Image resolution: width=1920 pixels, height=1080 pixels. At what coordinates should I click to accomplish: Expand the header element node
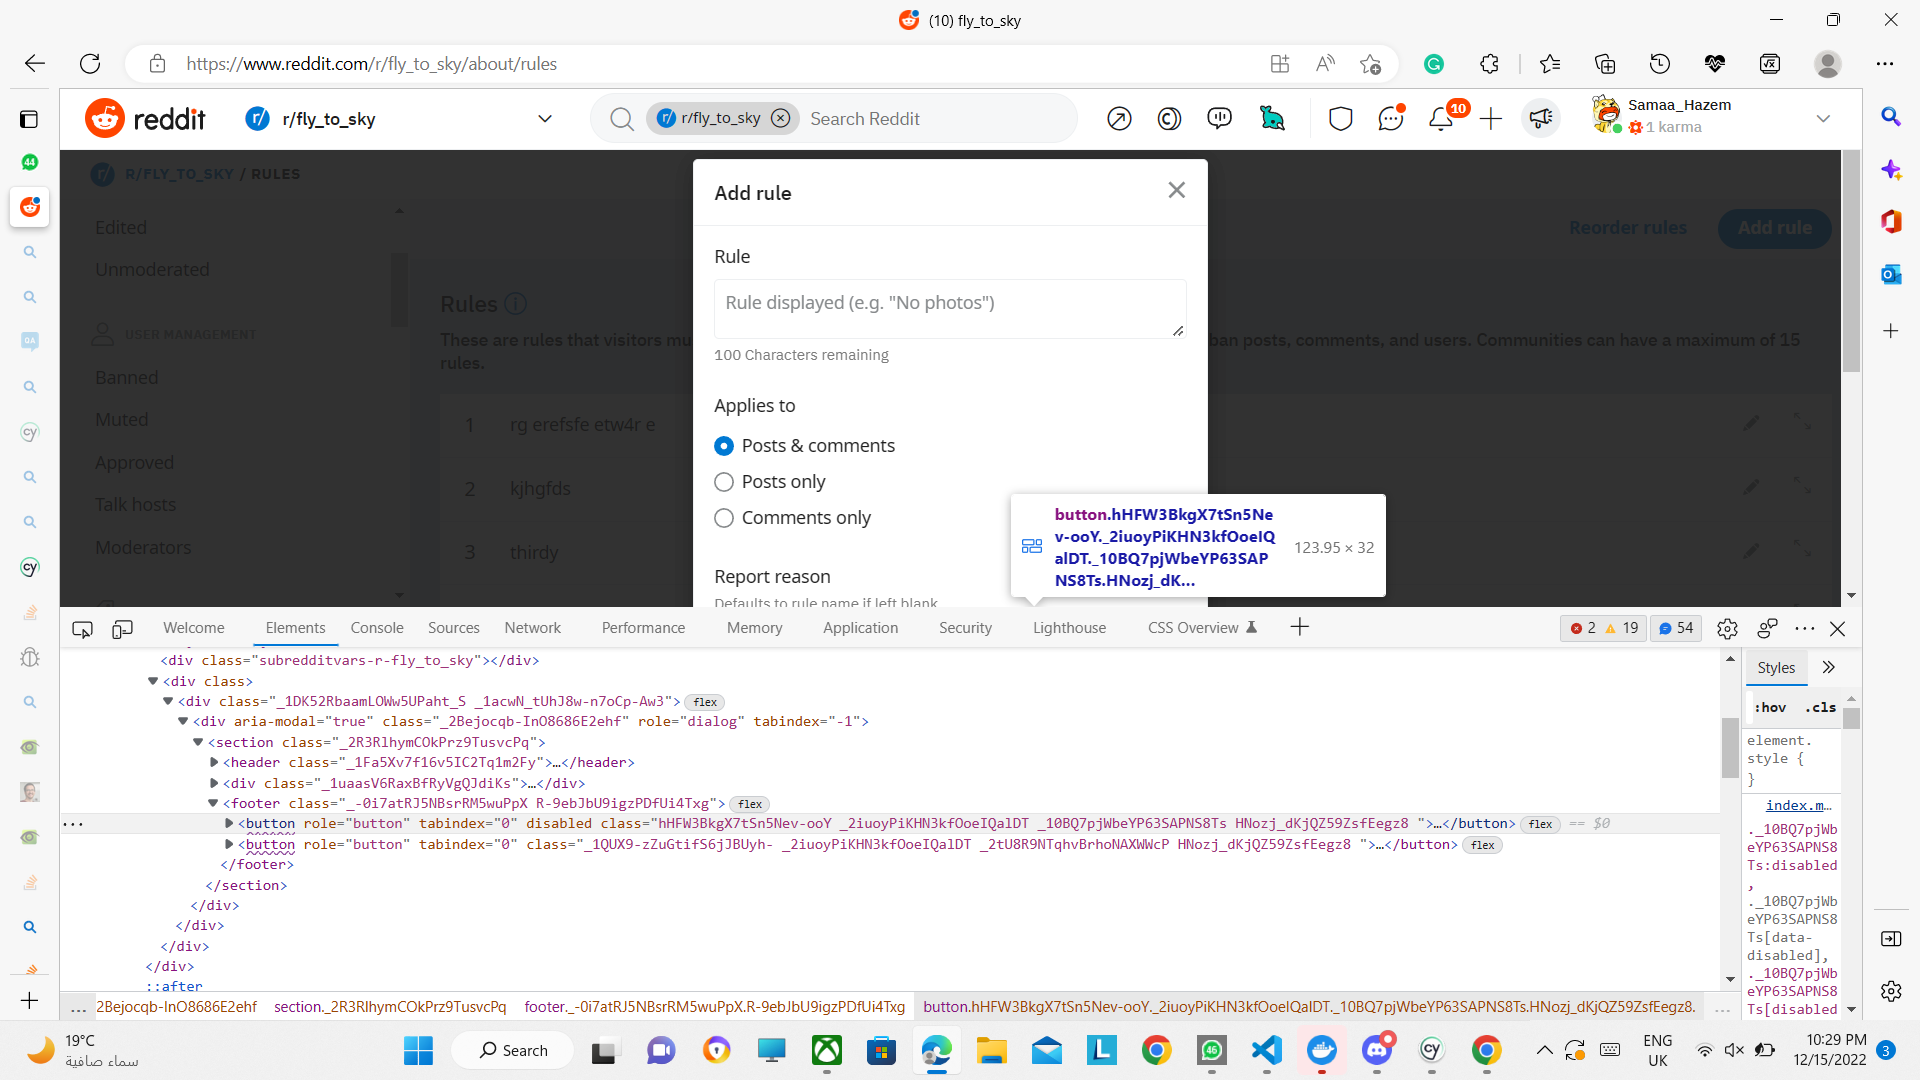tap(214, 763)
